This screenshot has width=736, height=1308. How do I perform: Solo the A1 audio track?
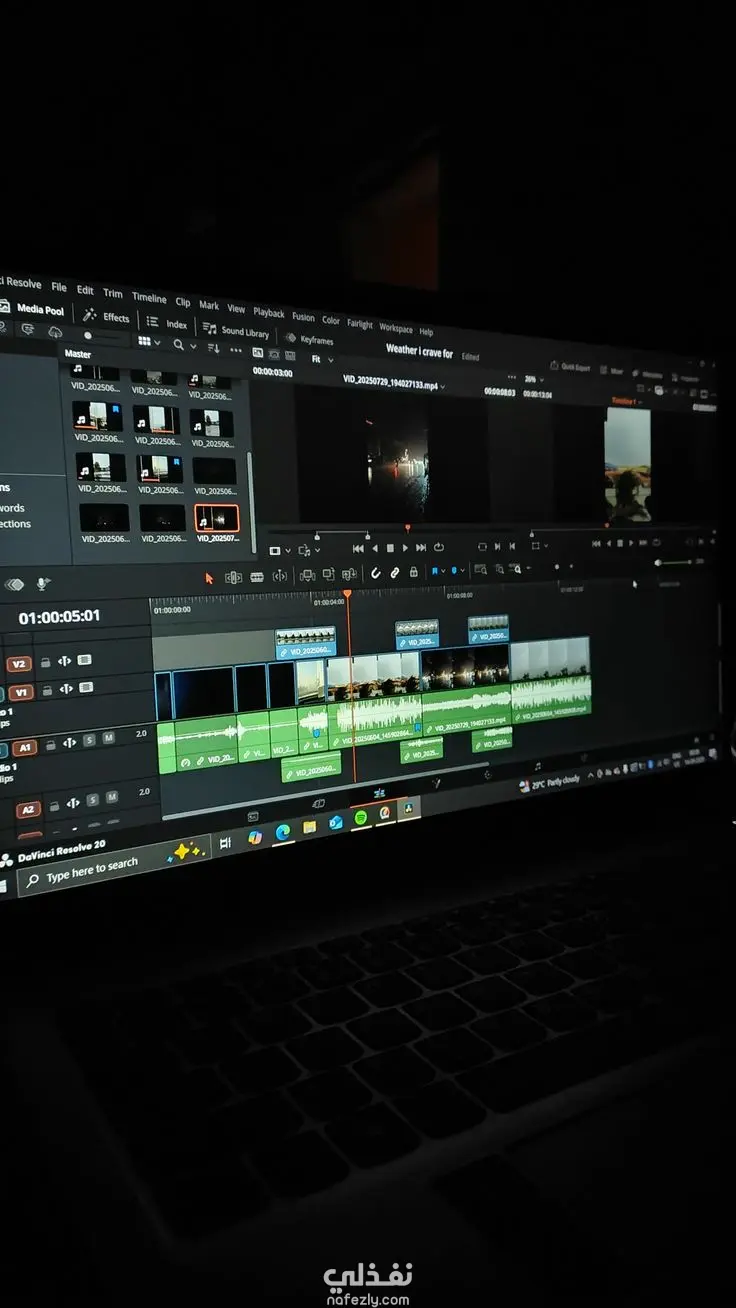pyautogui.click(x=89, y=741)
